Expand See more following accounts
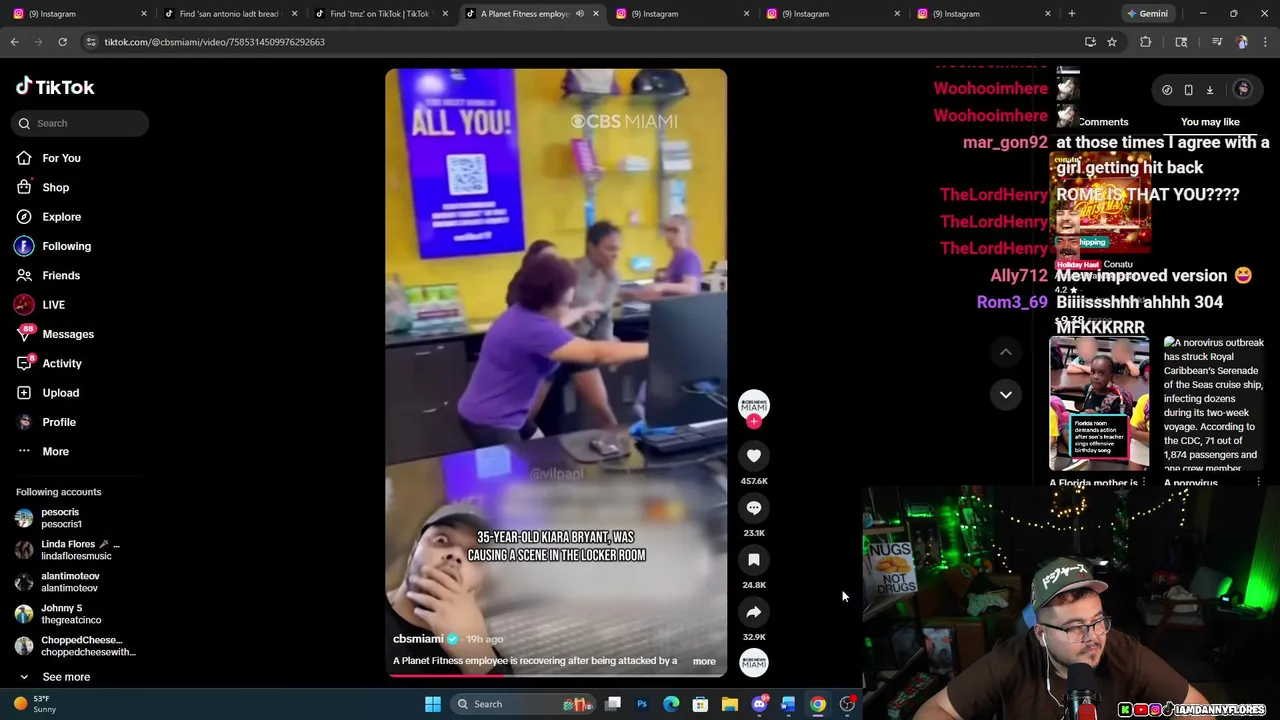Image resolution: width=1280 pixels, height=720 pixels. (65, 677)
